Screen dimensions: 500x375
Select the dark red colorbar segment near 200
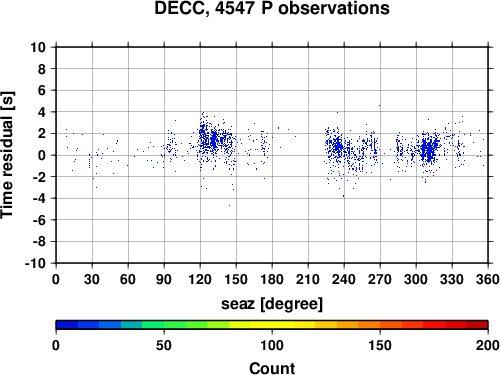coord(477,325)
